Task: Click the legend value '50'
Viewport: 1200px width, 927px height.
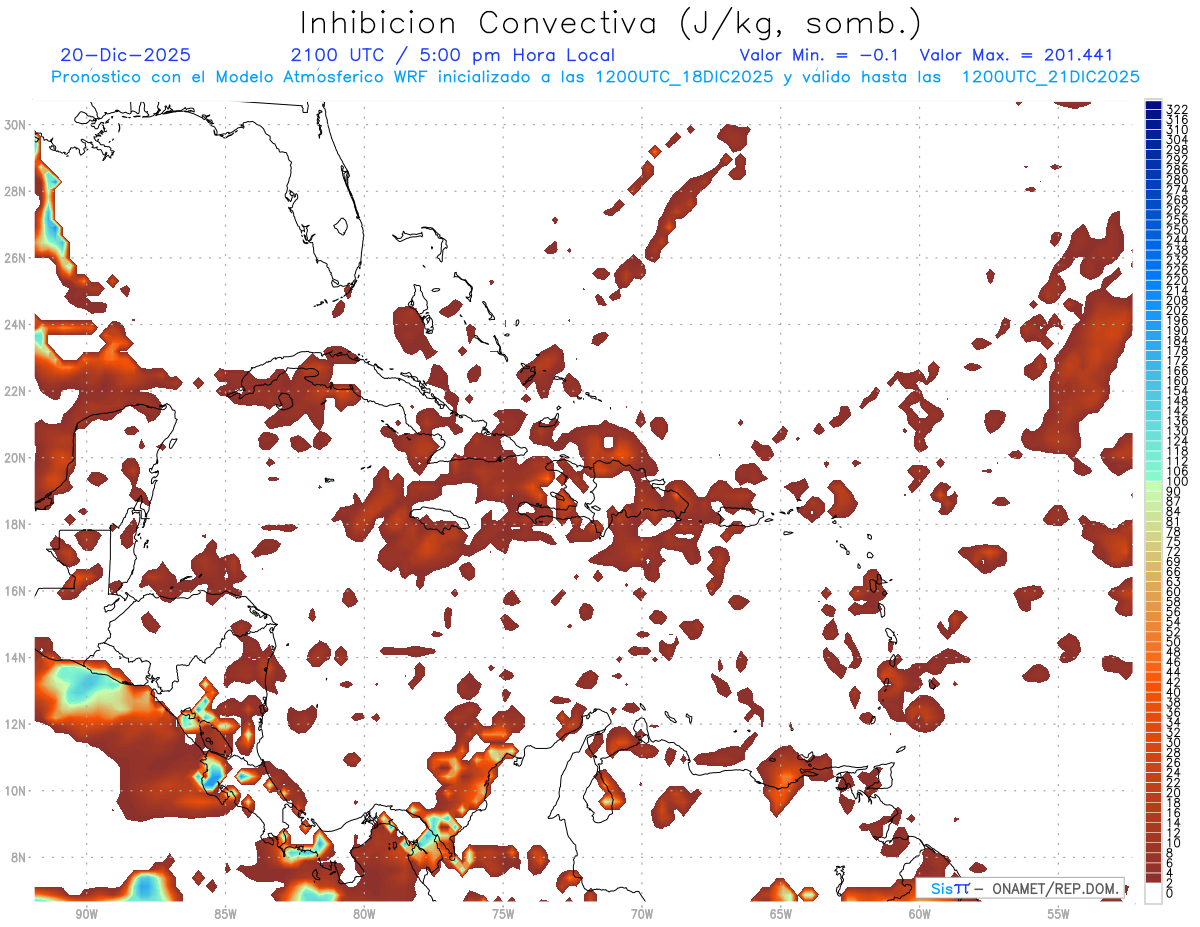Action: click(1174, 641)
